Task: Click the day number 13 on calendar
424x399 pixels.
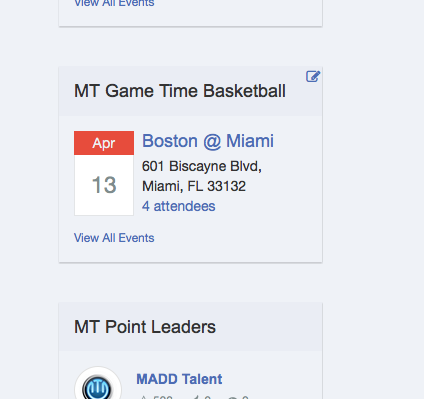Action: click(104, 185)
